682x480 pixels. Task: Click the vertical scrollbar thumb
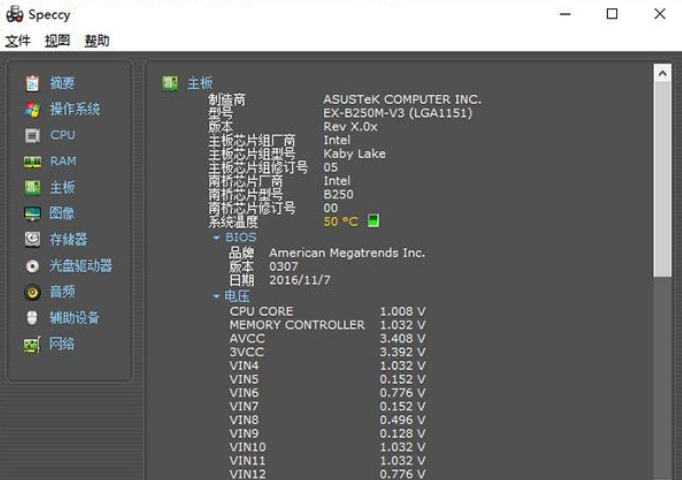click(x=662, y=179)
